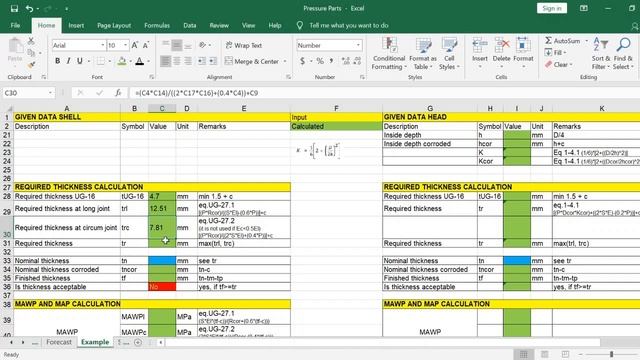The image size is (640, 360).
Task: Open the Clear menu
Action: 559,64
